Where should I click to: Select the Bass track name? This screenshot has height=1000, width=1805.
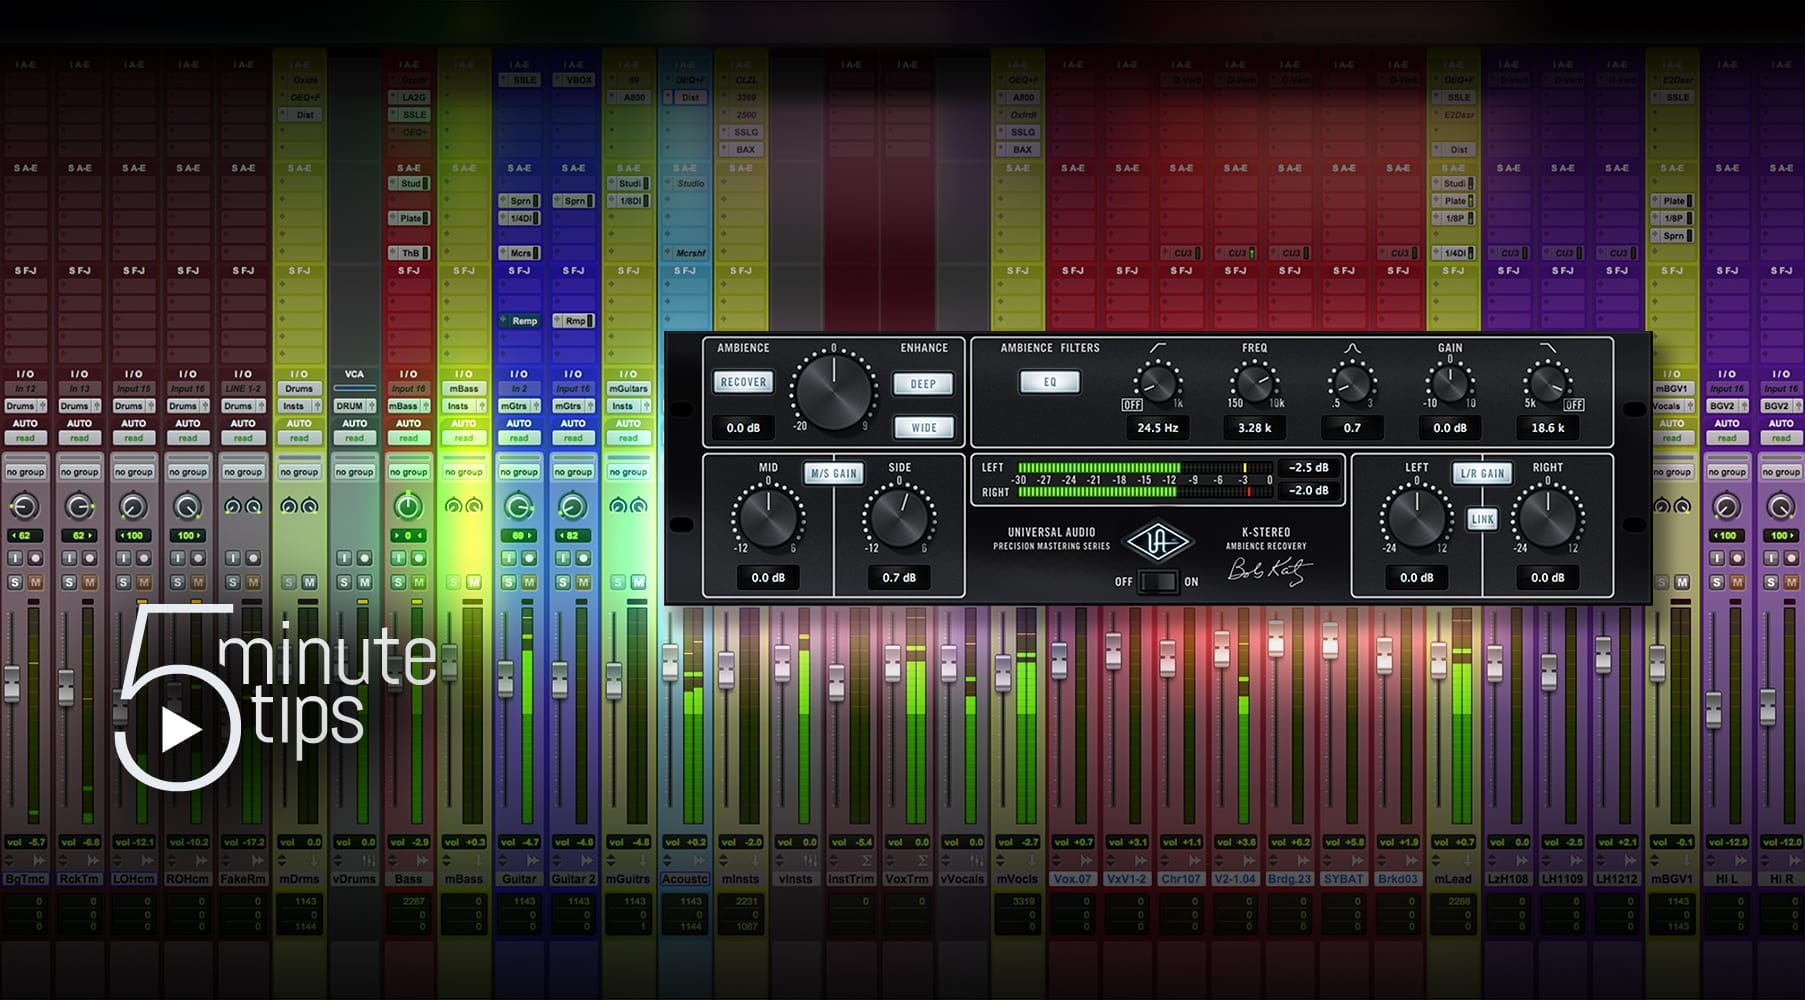(408, 879)
